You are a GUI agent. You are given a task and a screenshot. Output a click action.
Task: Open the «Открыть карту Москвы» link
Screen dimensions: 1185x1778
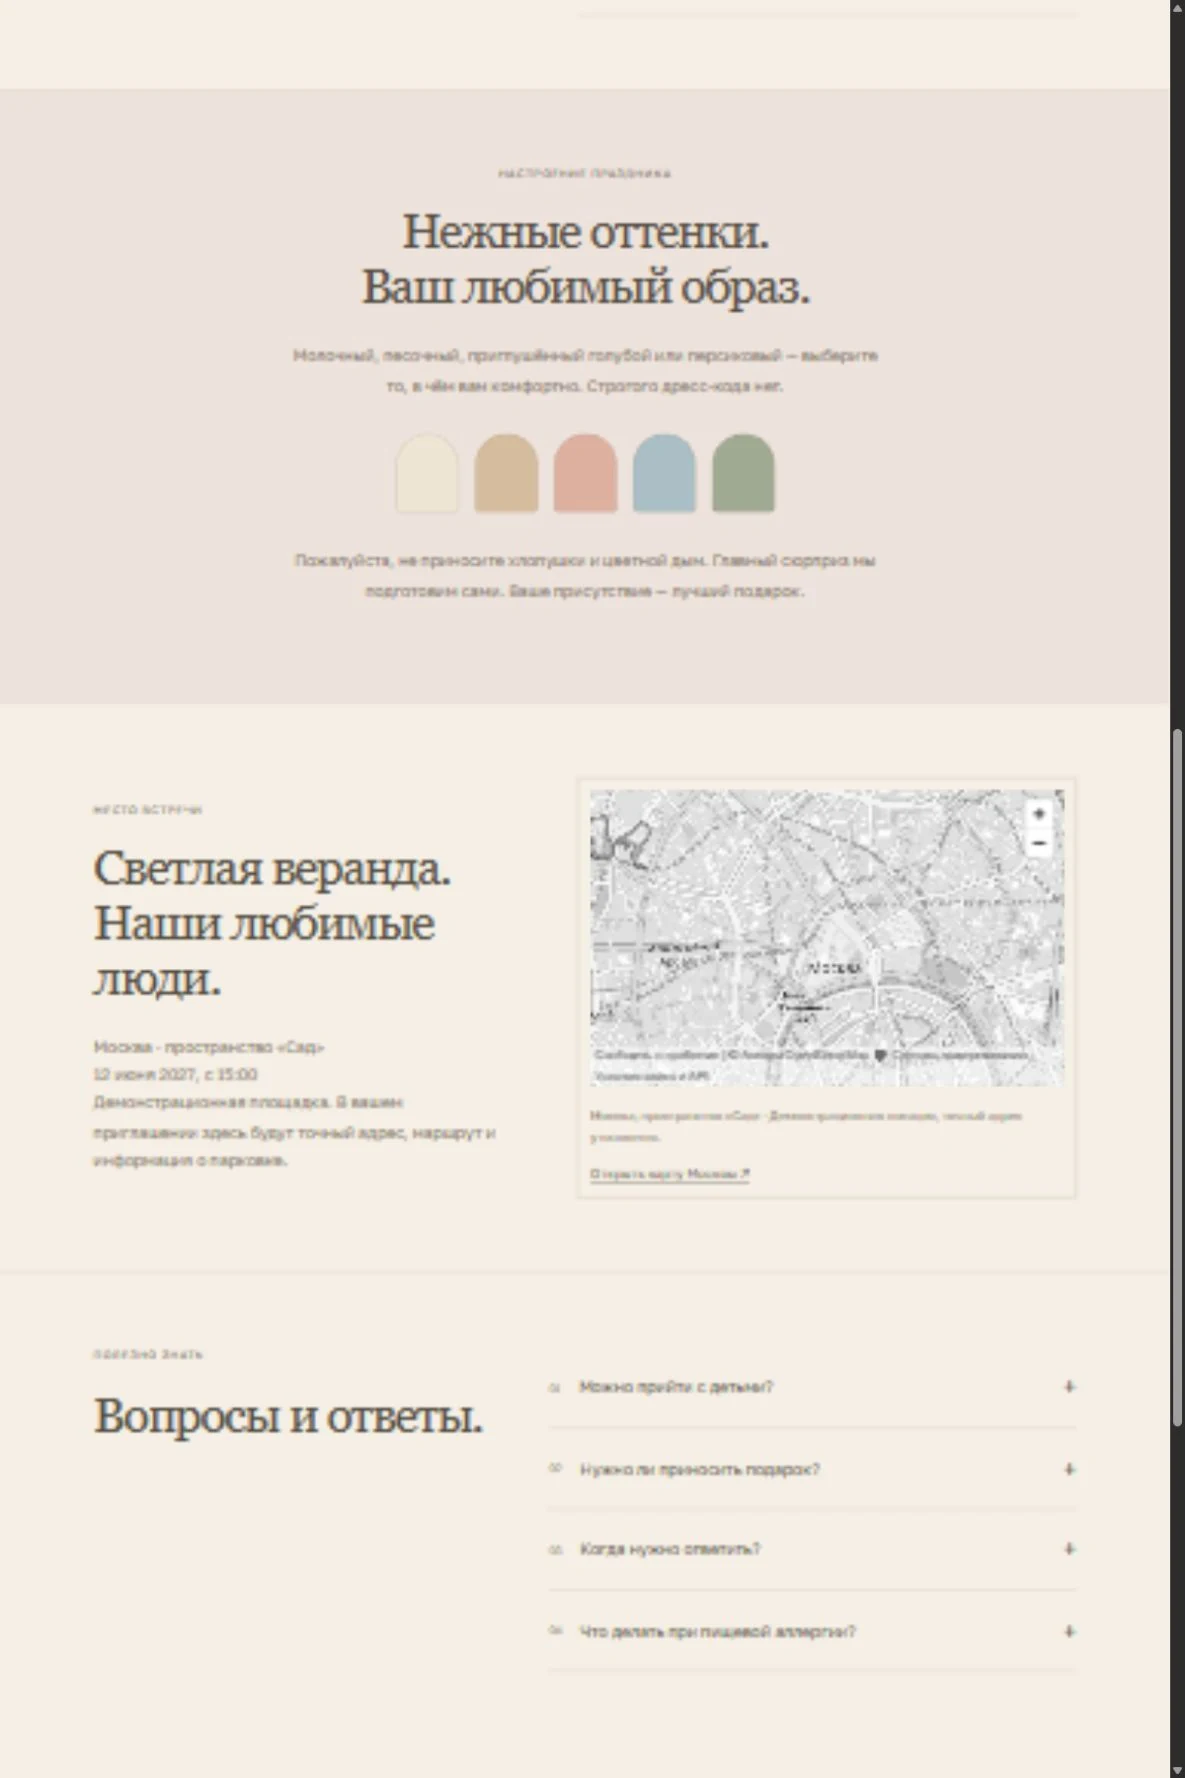(669, 1174)
